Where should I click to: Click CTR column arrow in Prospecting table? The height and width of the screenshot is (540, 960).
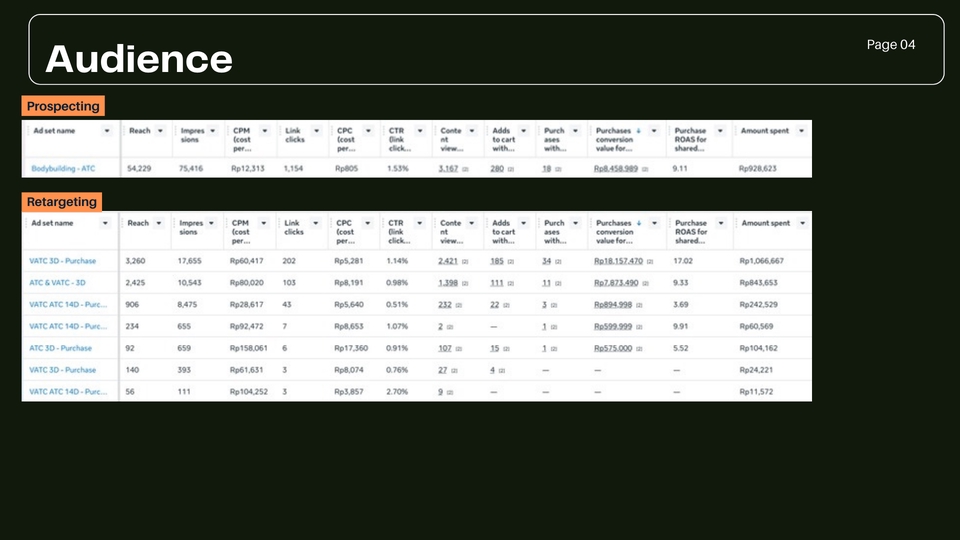click(421, 131)
